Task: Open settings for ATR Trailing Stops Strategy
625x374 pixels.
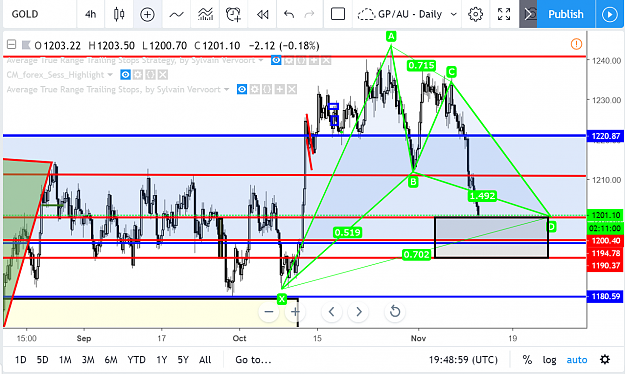Action: (x=289, y=61)
